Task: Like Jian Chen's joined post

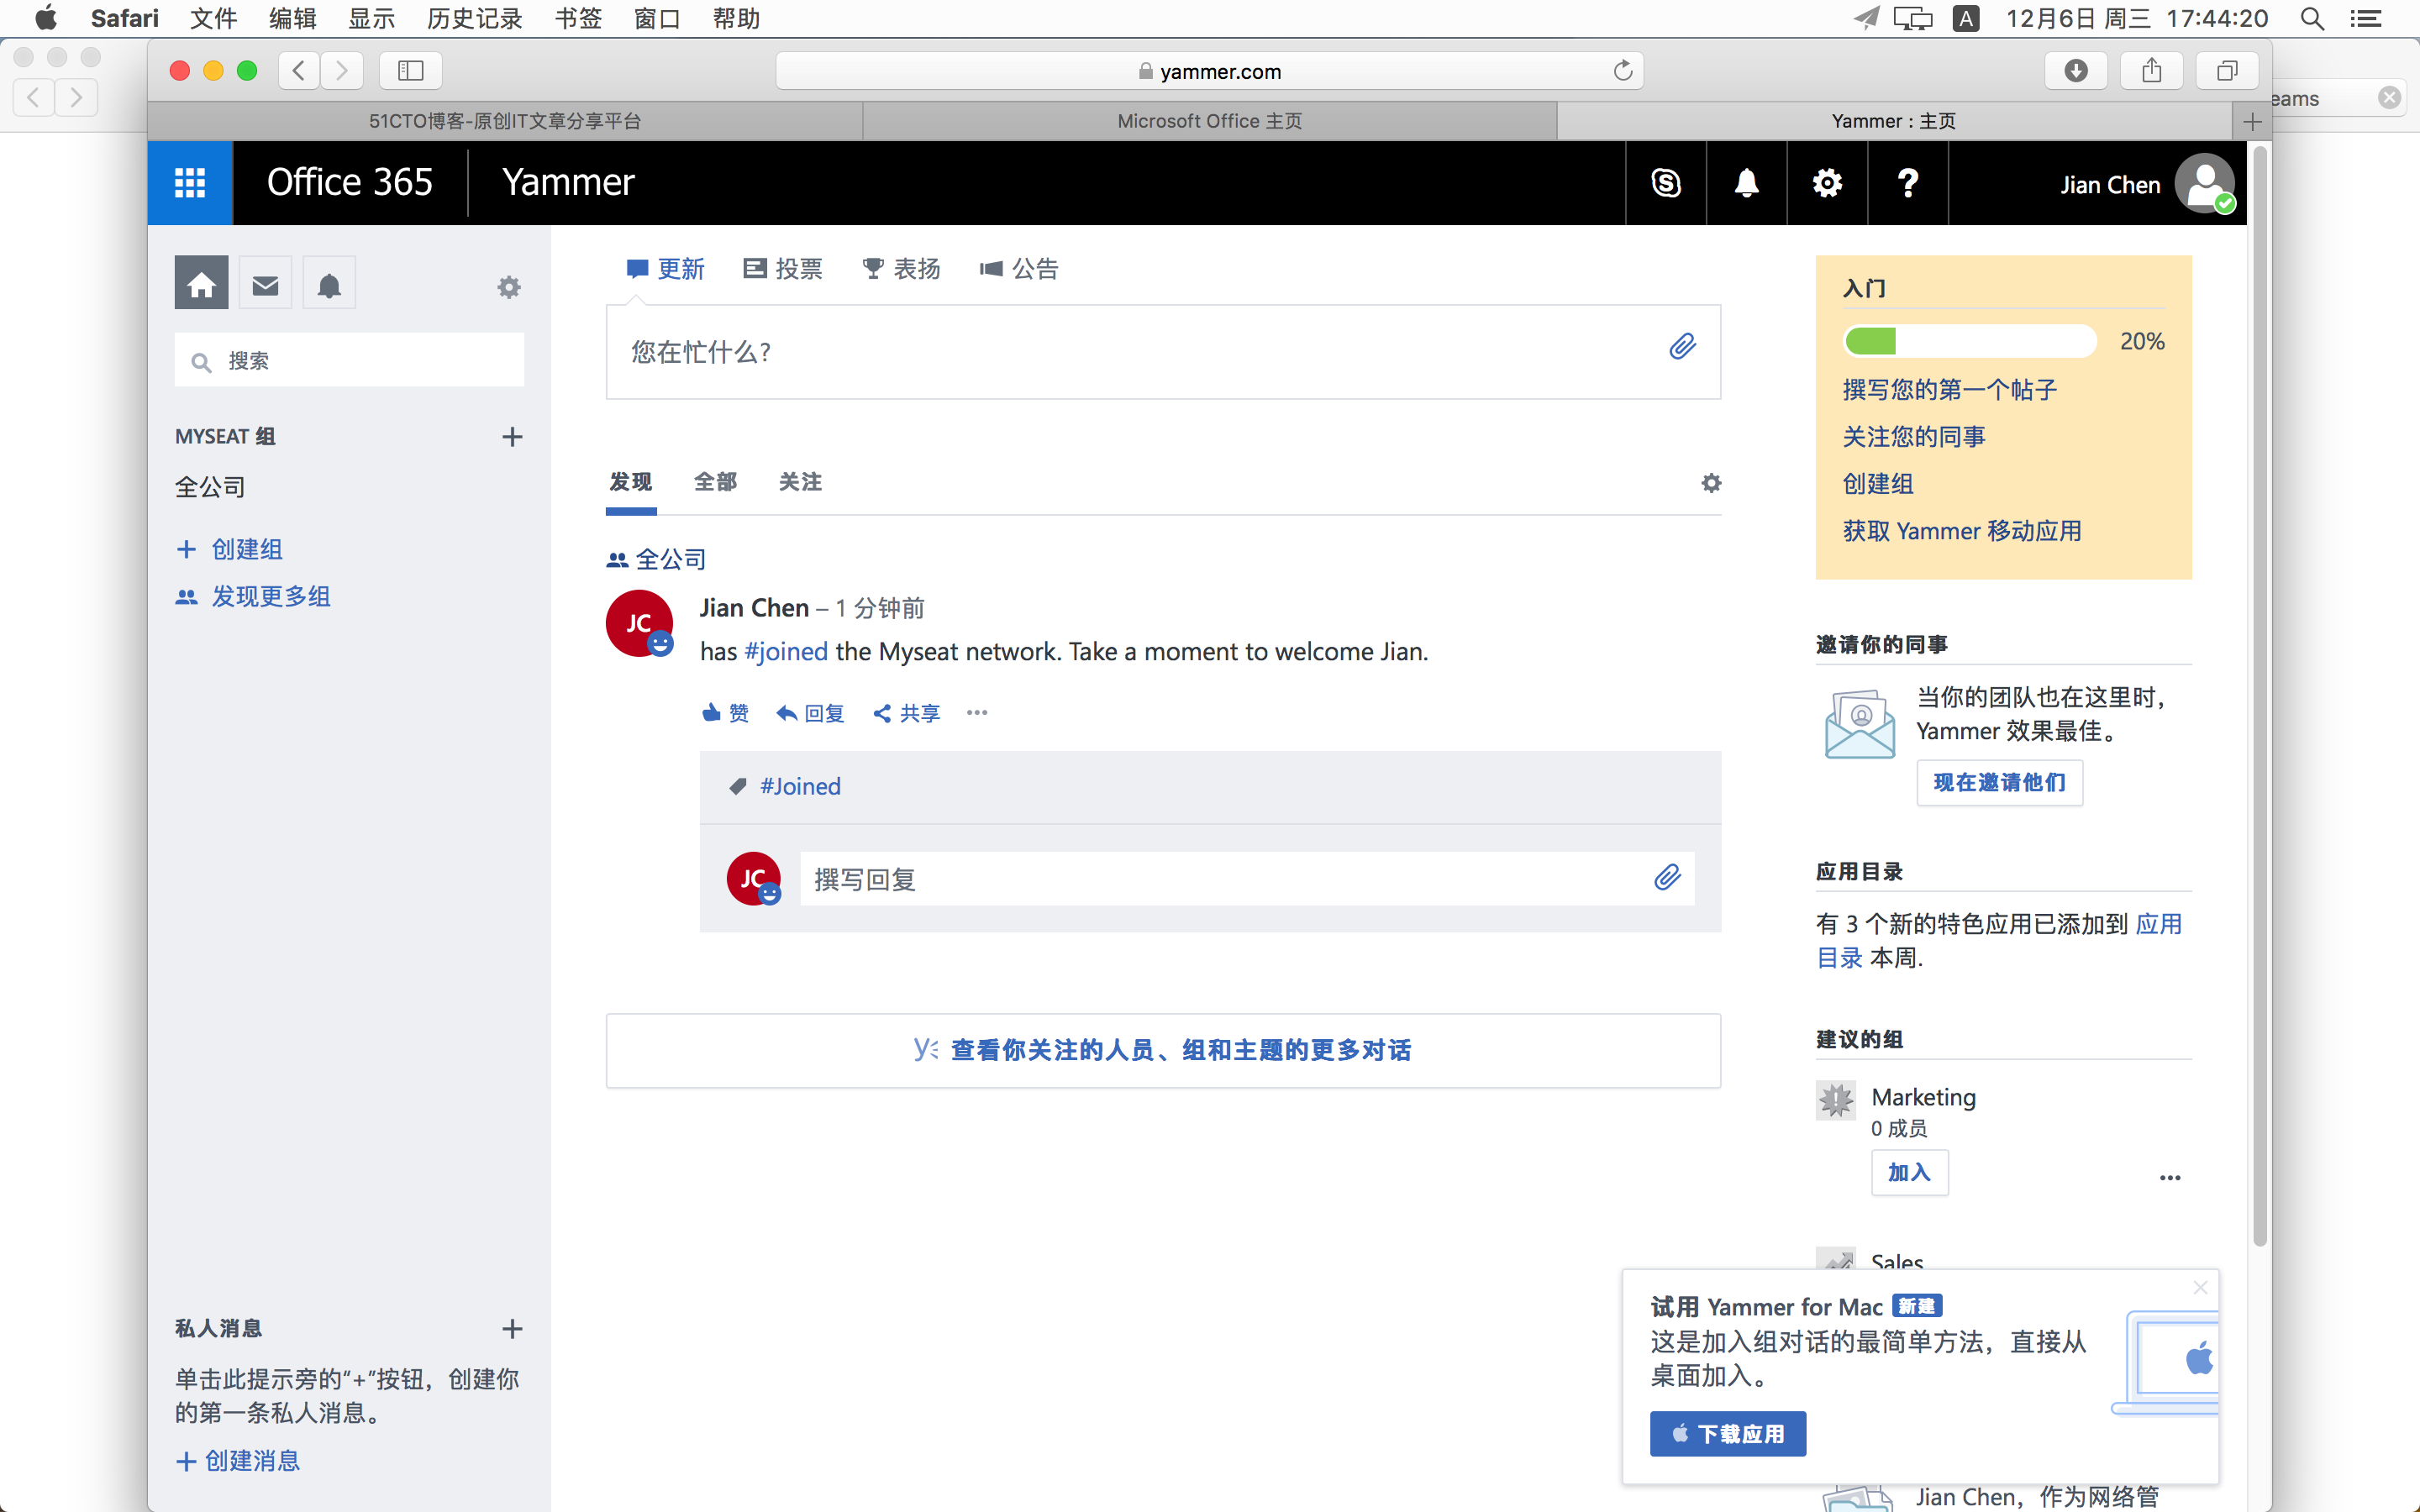Action: [x=725, y=713]
